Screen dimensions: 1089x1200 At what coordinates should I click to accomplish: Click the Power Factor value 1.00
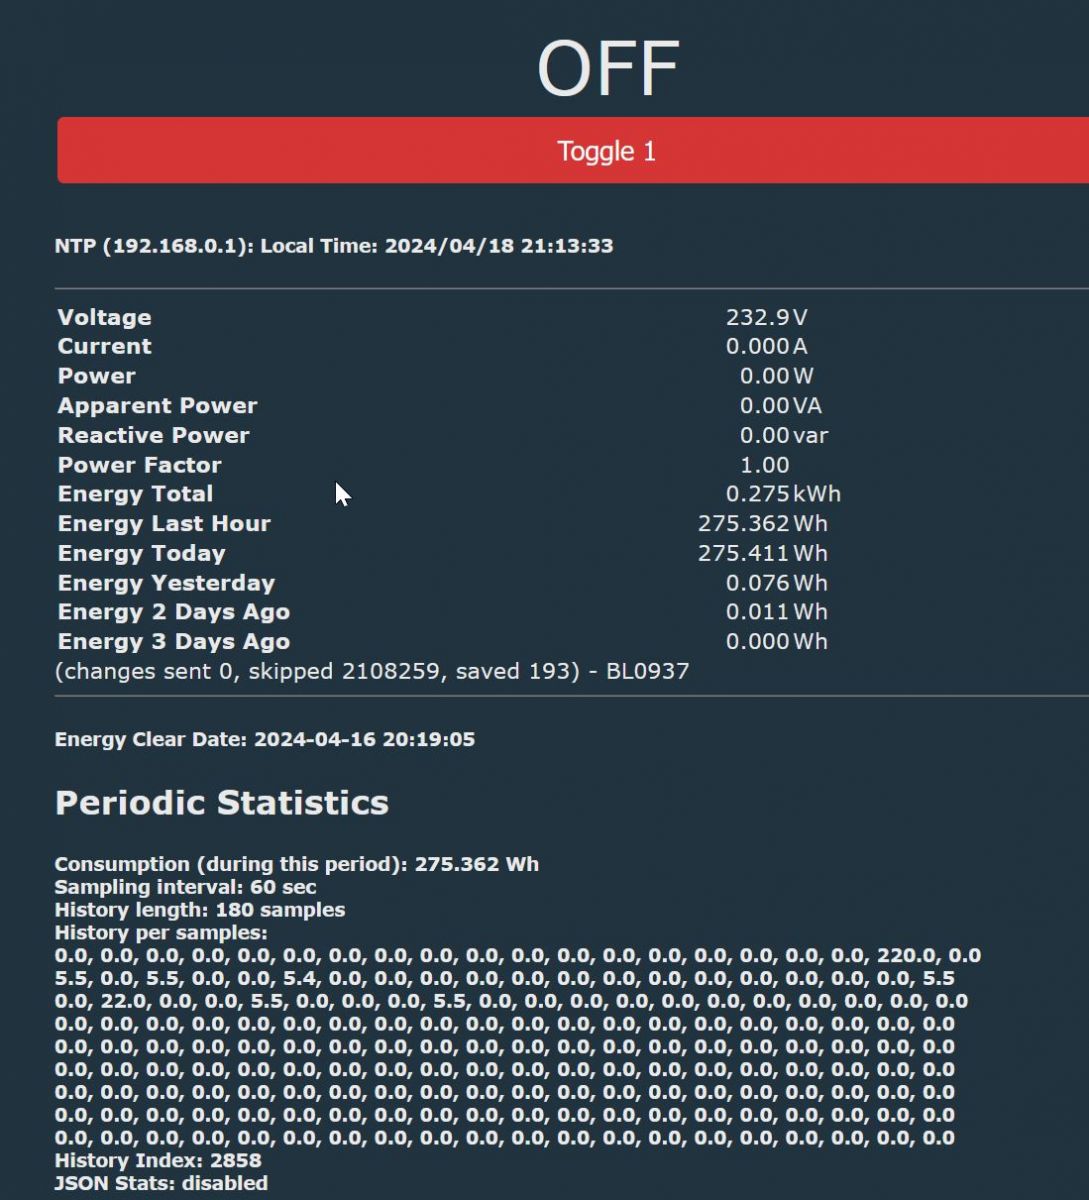pyautogui.click(x=764, y=465)
